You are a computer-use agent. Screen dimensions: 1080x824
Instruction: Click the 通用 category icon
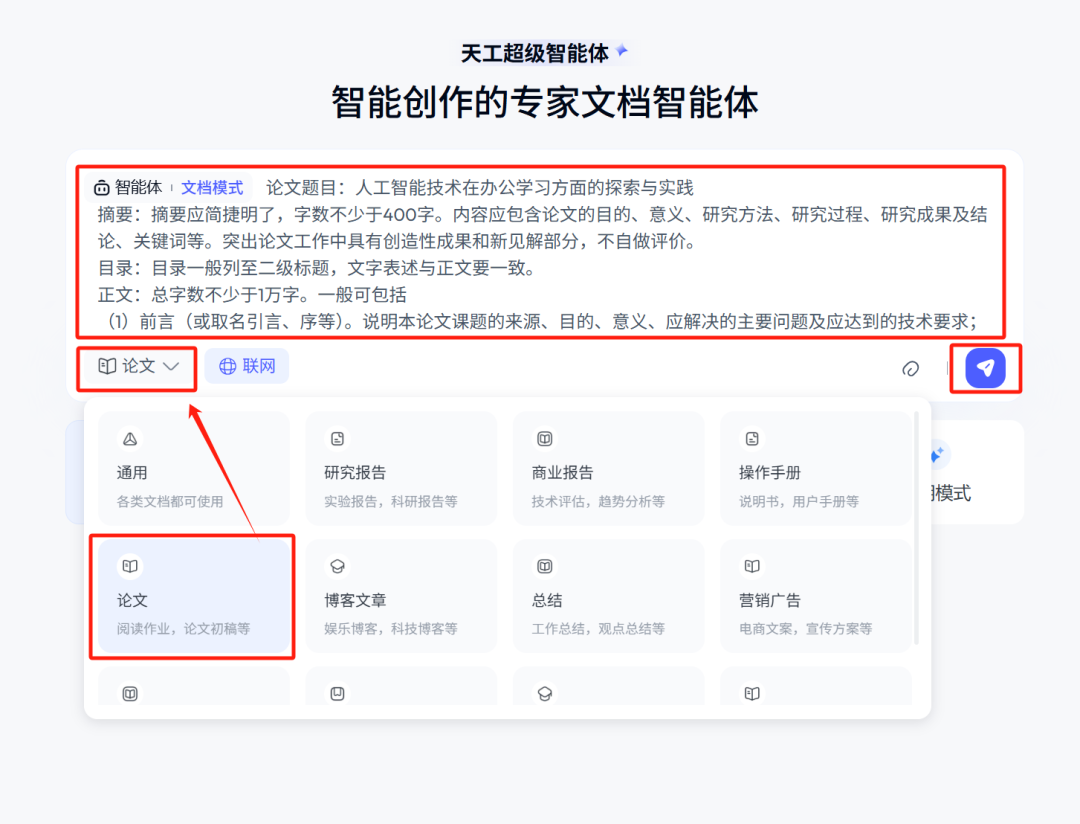[130, 438]
